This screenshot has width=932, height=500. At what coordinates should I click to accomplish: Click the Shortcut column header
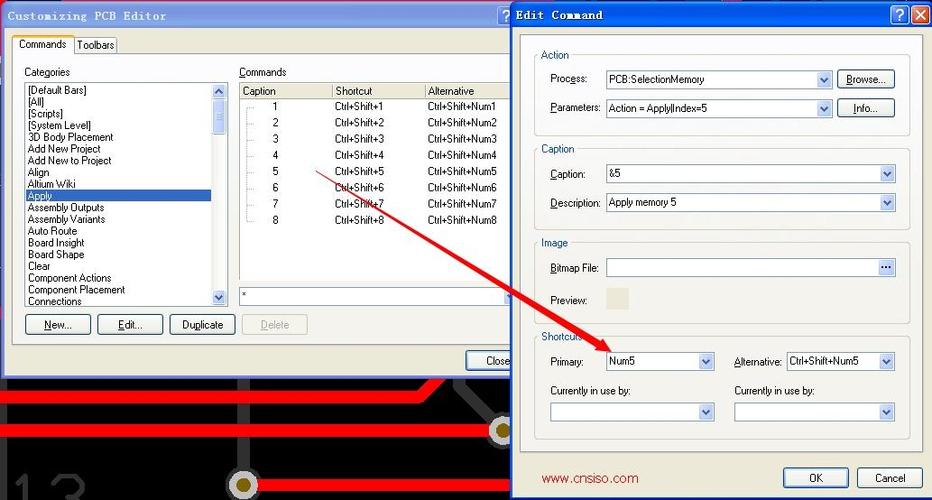click(379, 91)
